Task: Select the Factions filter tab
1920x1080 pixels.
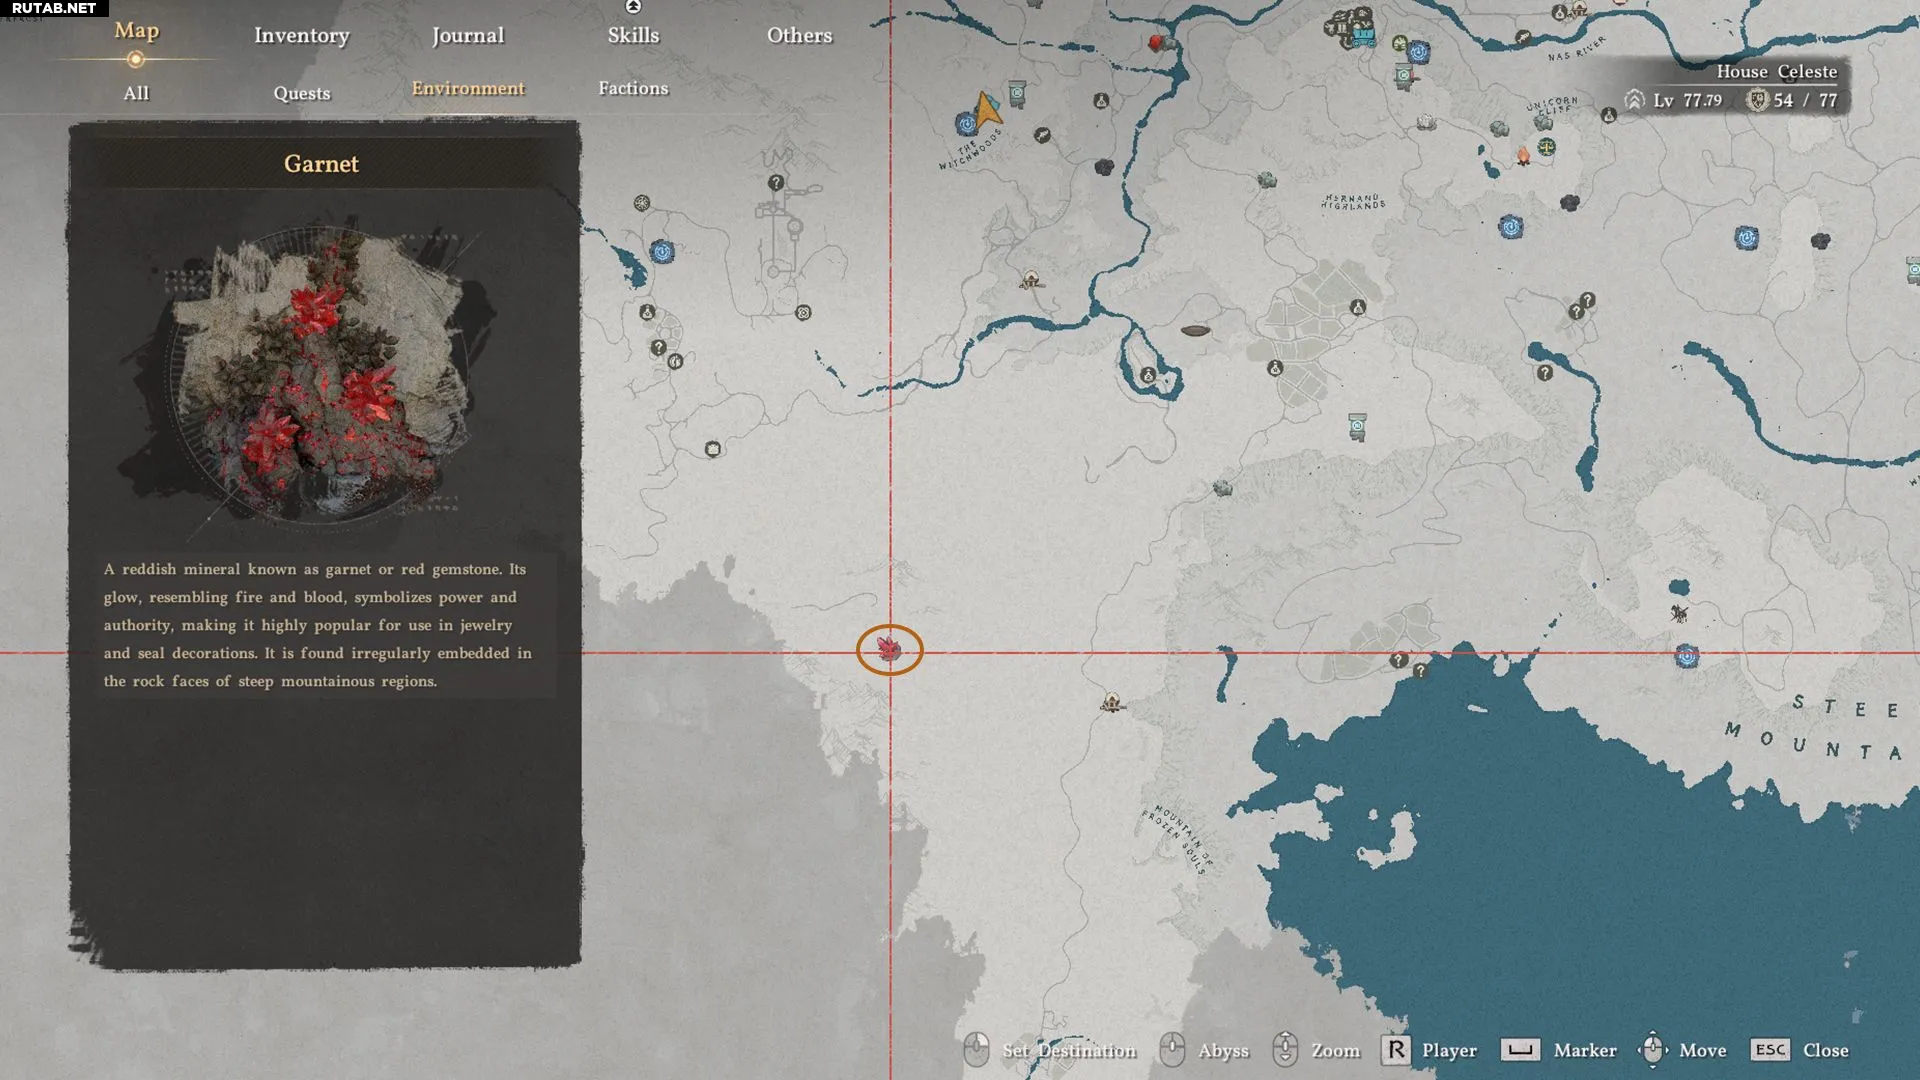Action: [632, 88]
